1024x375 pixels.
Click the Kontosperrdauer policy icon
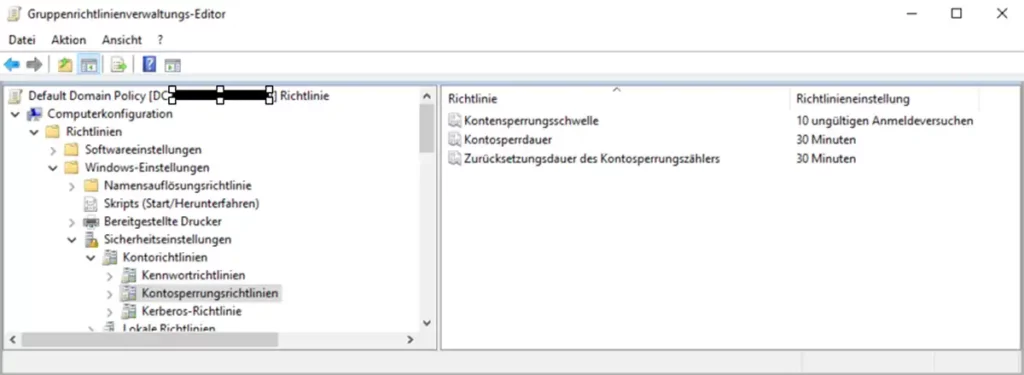(x=455, y=140)
